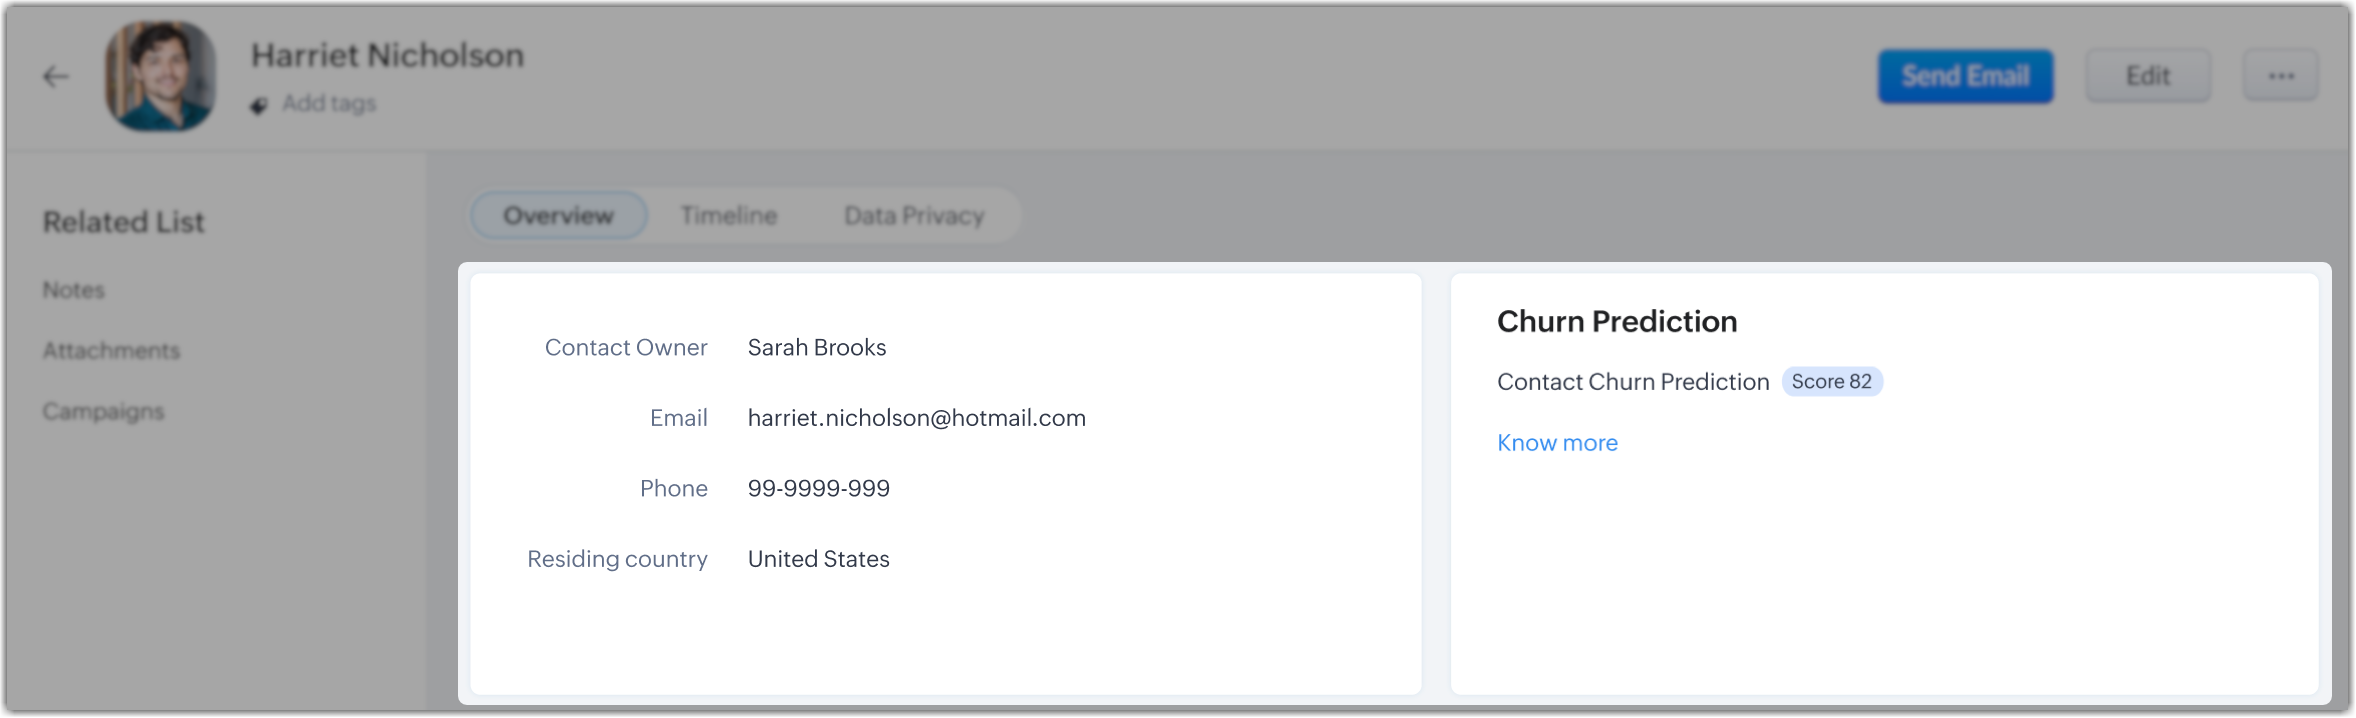Open the three-dots more options menu
Screen dimensions: 2356x718
pos(2280,76)
